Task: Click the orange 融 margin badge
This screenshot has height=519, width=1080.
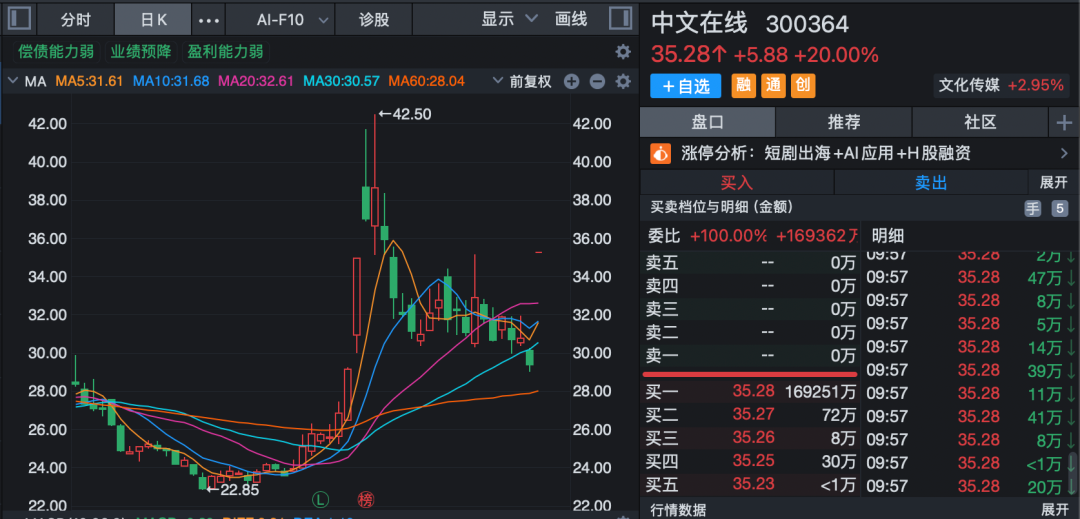Action: coord(744,86)
